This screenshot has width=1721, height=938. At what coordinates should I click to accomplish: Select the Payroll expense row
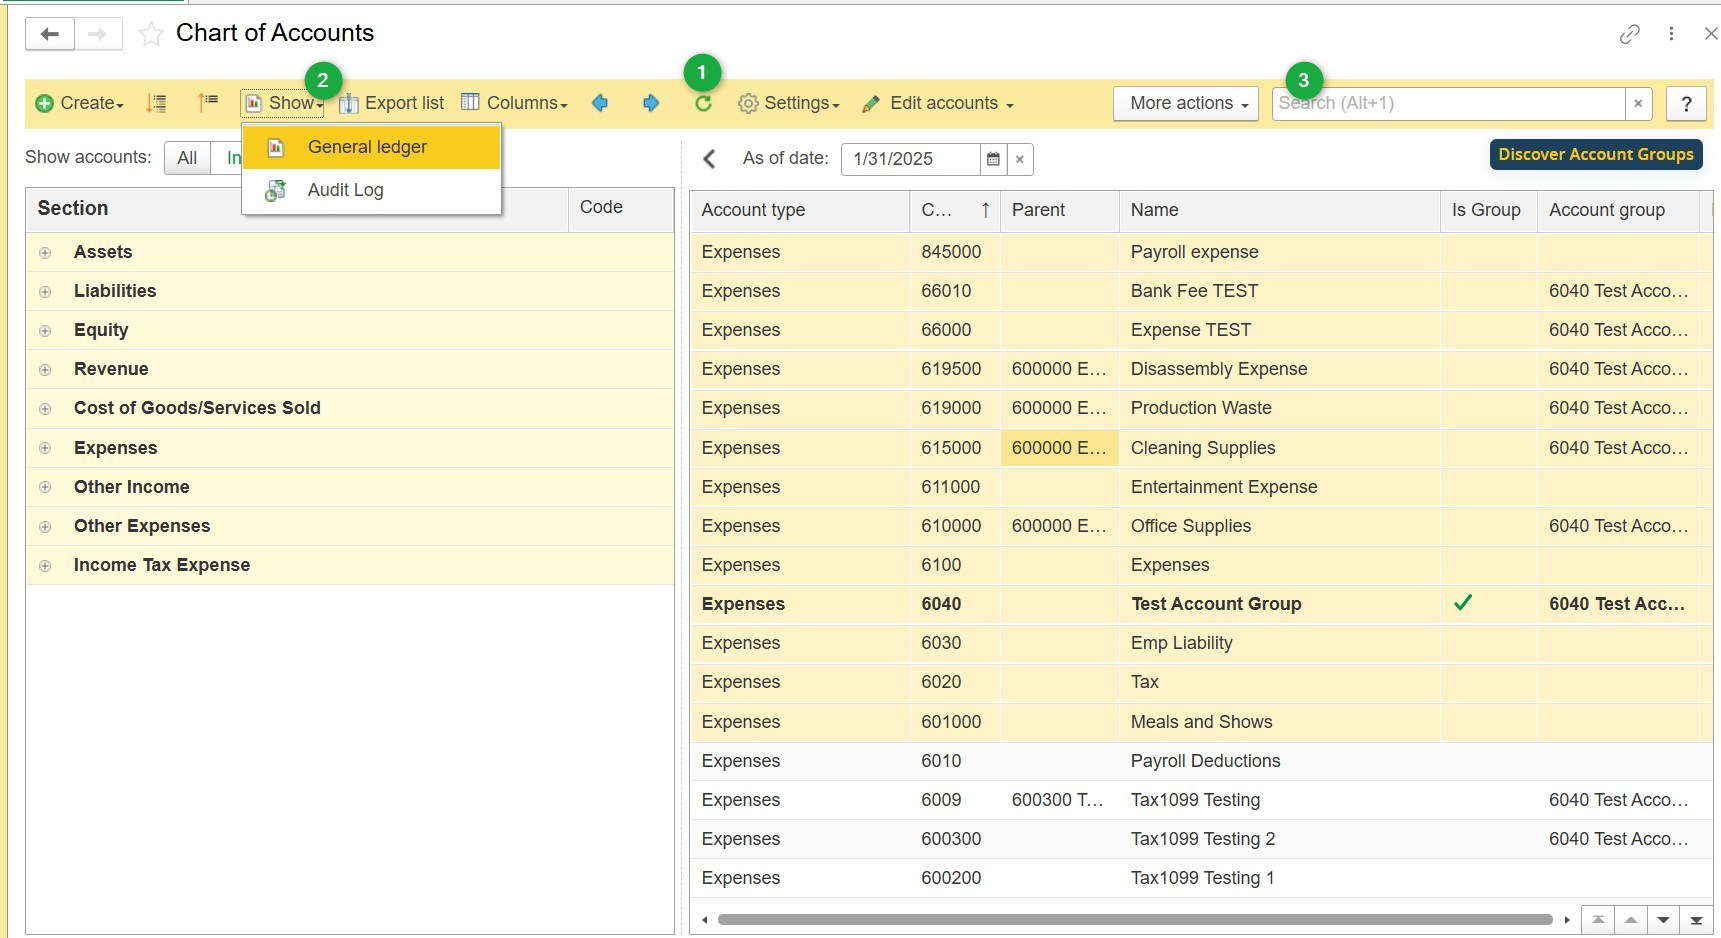[1201, 252]
